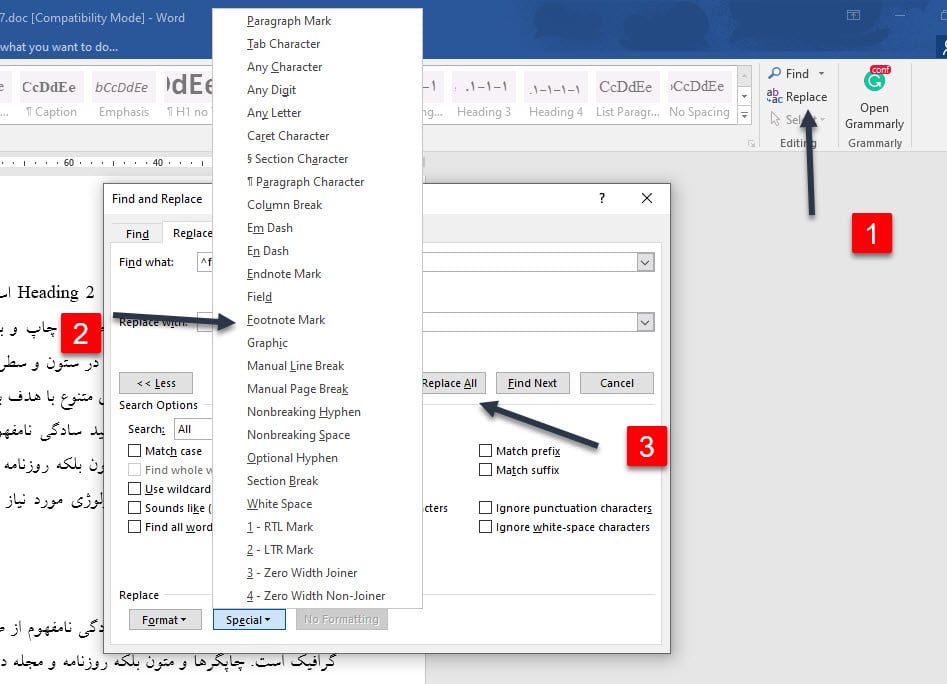Open the Styles pane launcher icon
Screen dimensions: 947x684
pos(751,144)
